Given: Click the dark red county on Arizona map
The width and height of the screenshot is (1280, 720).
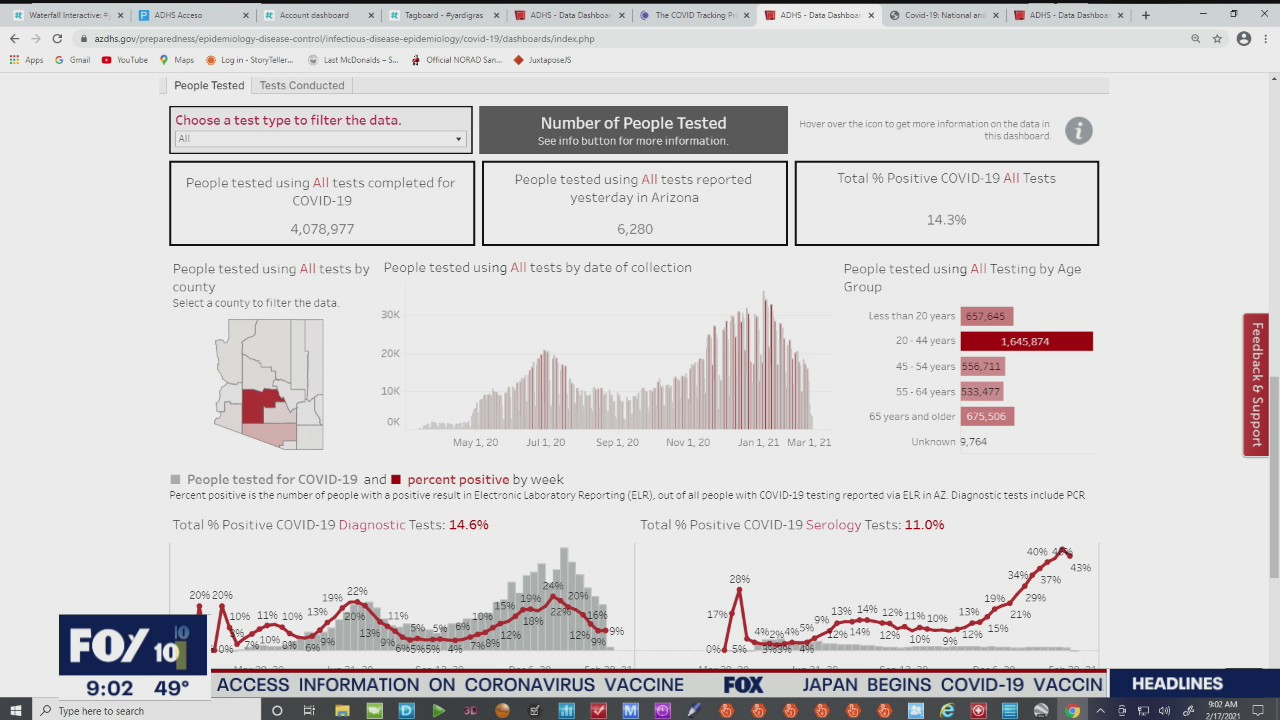Looking at the screenshot, I should [258, 406].
